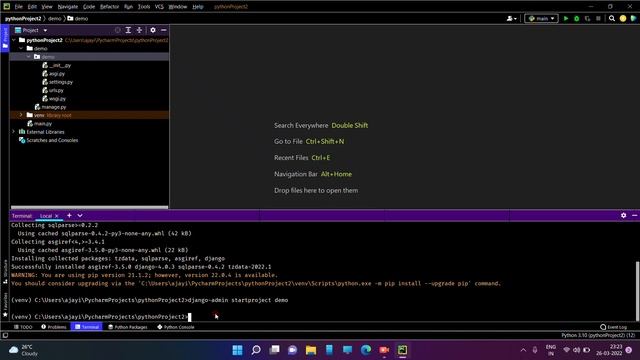Open the Terminal tool window button
The width and height of the screenshot is (640, 360).
click(x=87, y=327)
